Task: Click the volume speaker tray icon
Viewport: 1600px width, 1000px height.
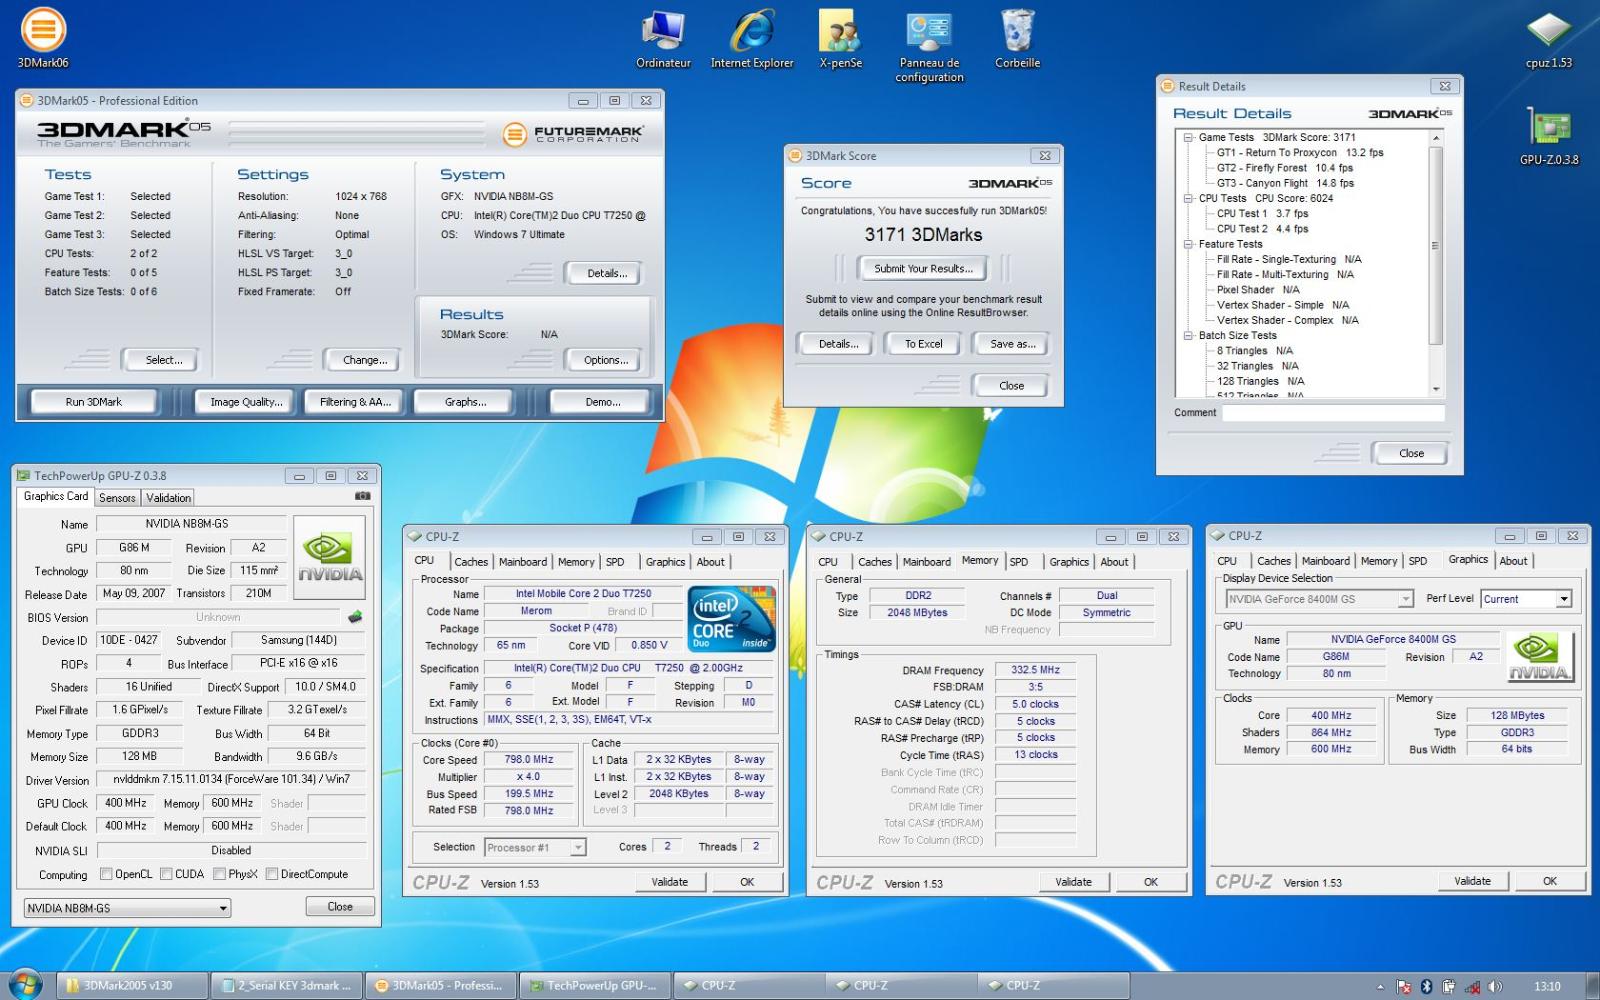Action: click(1494, 987)
